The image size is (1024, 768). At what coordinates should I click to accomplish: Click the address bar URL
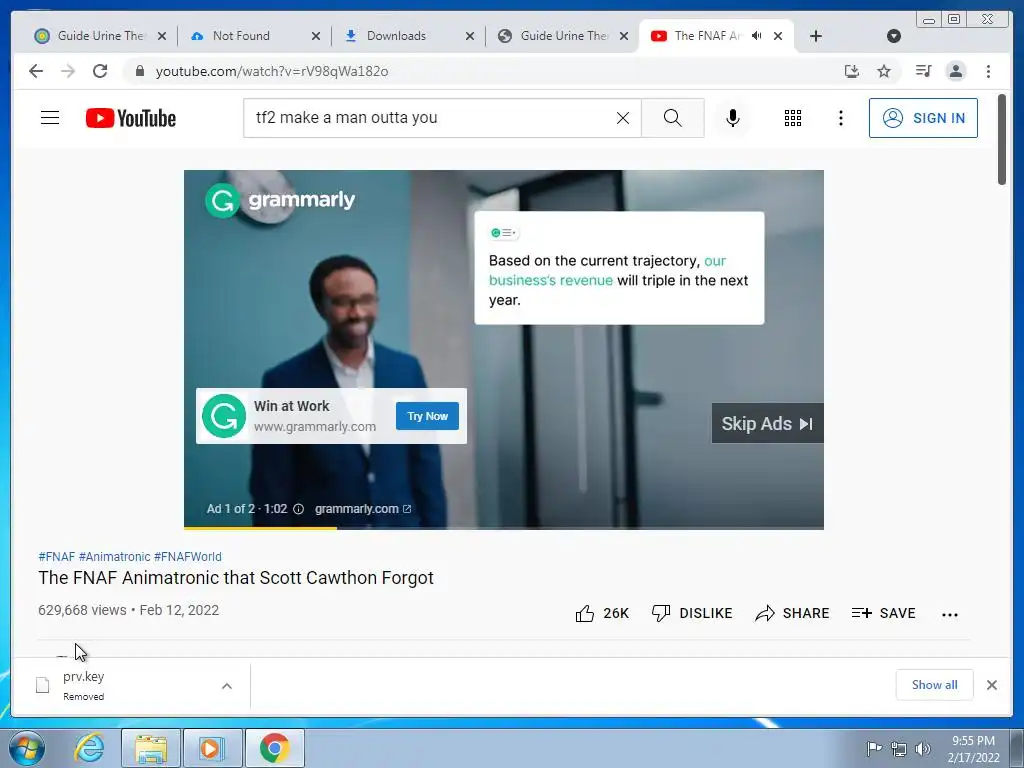(x=272, y=71)
